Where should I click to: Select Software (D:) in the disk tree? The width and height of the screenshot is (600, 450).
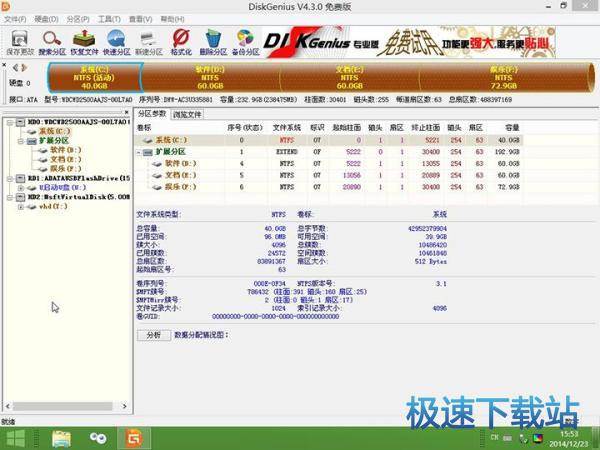(66, 150)
